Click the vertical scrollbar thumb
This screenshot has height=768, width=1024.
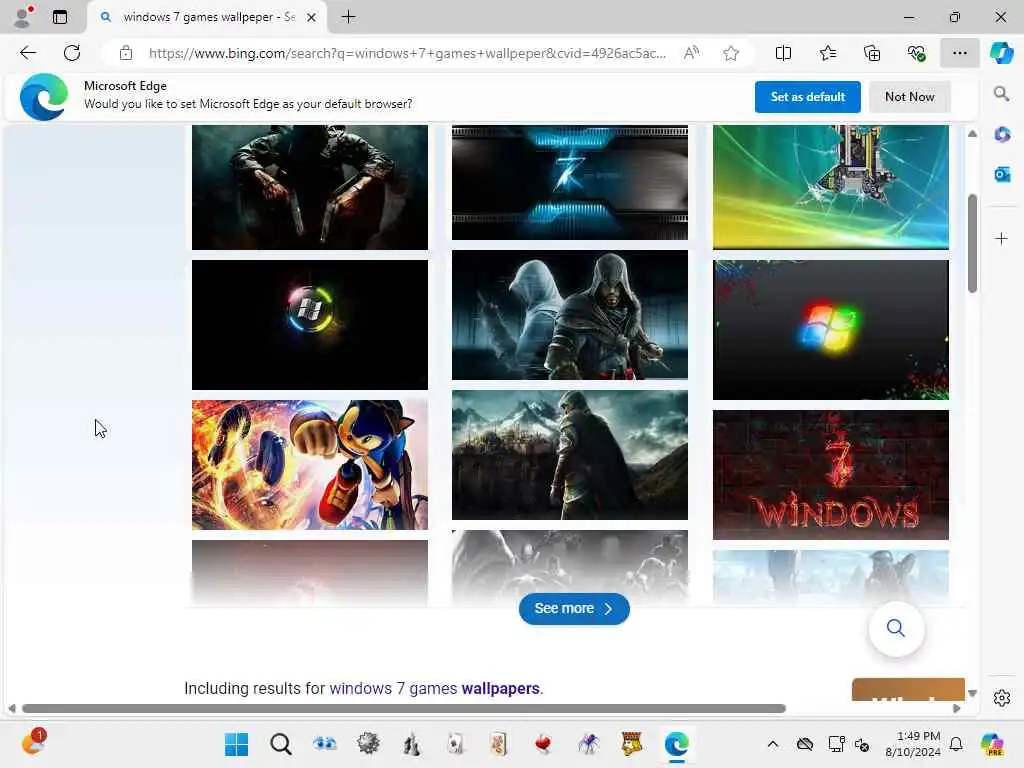click(x=972, y=243)
